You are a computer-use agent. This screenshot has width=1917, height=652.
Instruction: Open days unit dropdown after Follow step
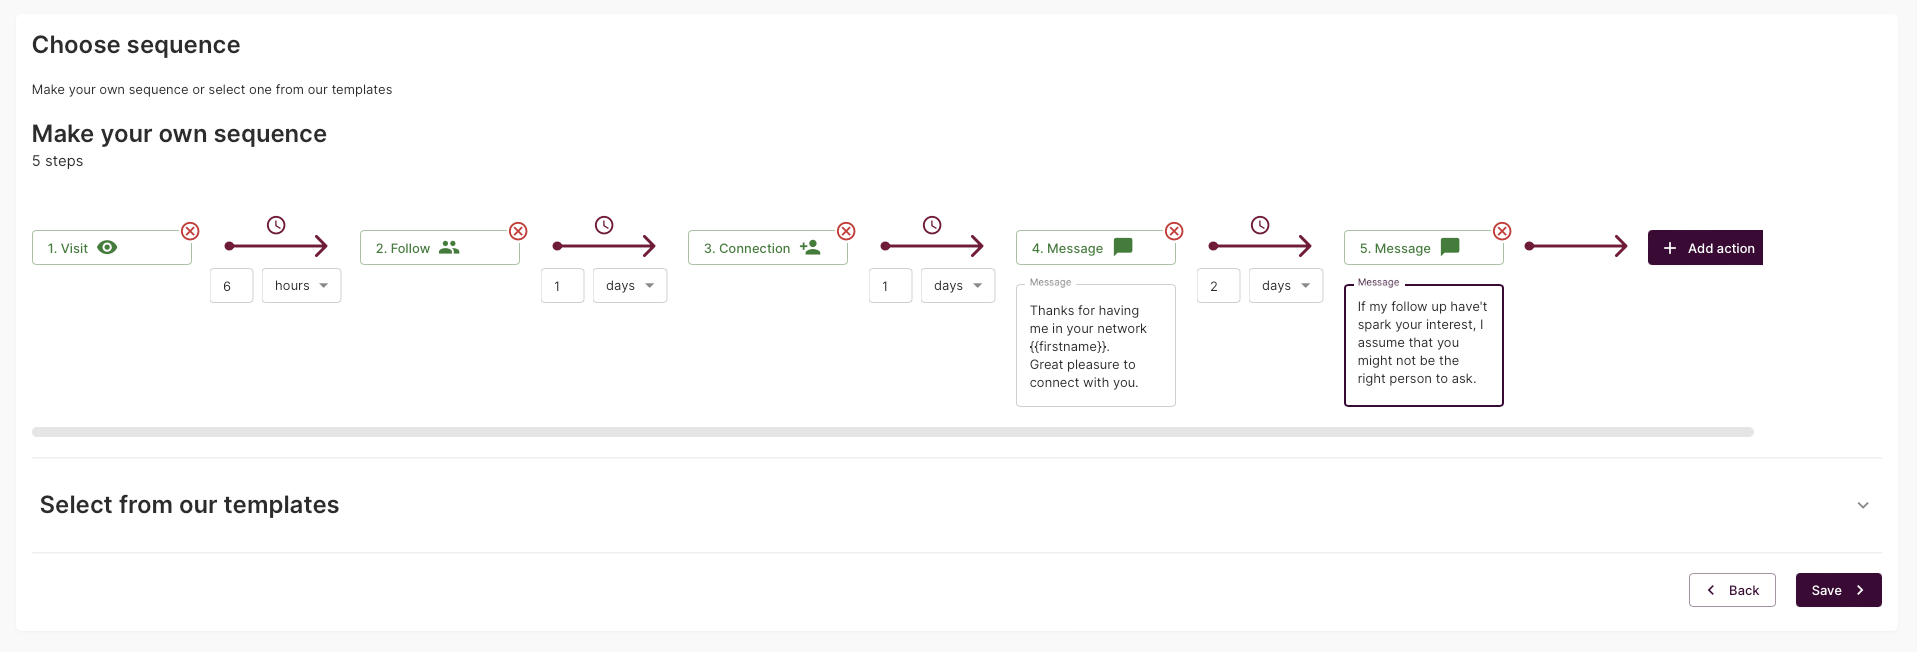point(630,286)
